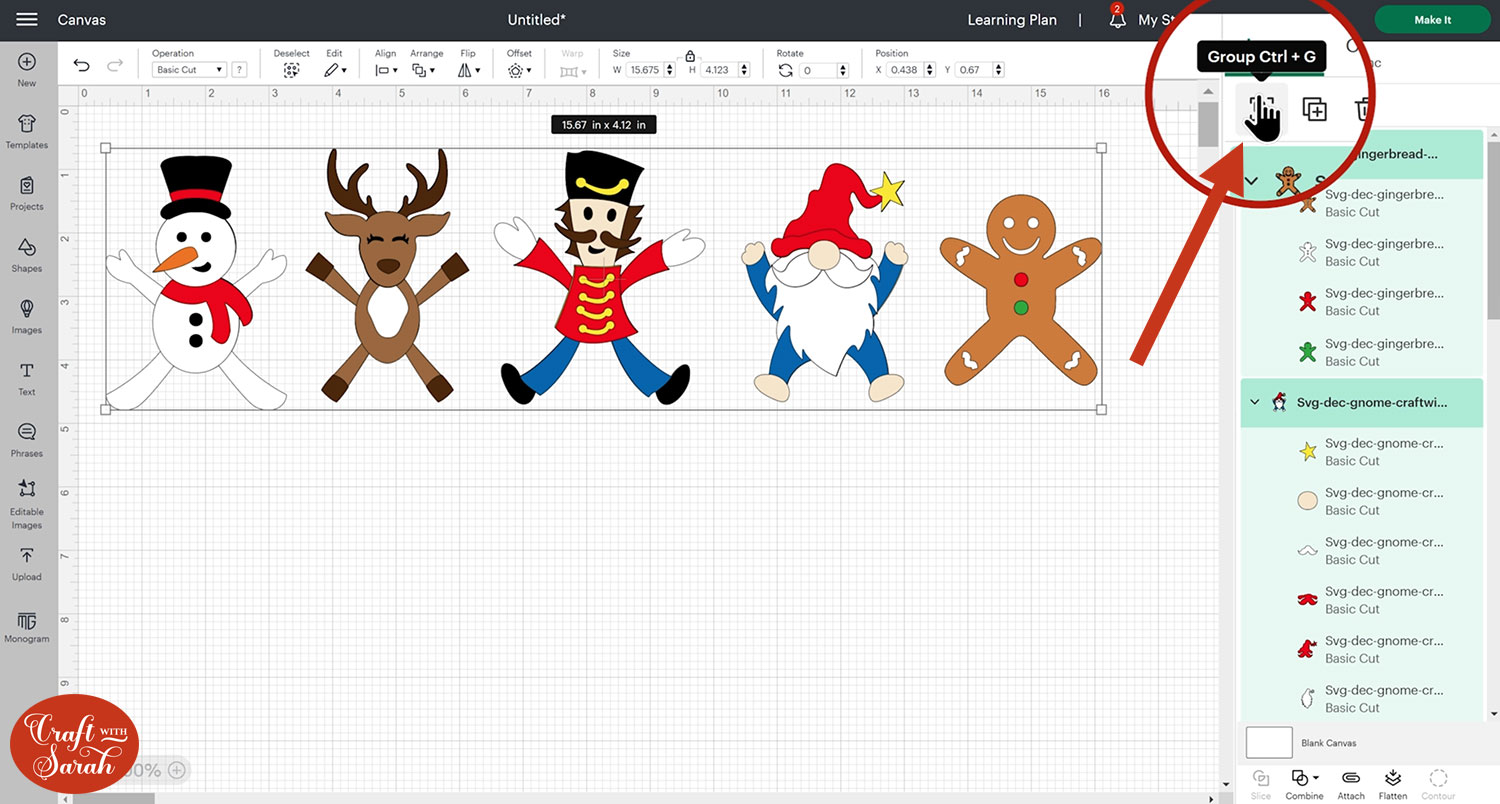Open the Combine dropdown
Screen dimensions: 1500x804
pos(1304,783)
